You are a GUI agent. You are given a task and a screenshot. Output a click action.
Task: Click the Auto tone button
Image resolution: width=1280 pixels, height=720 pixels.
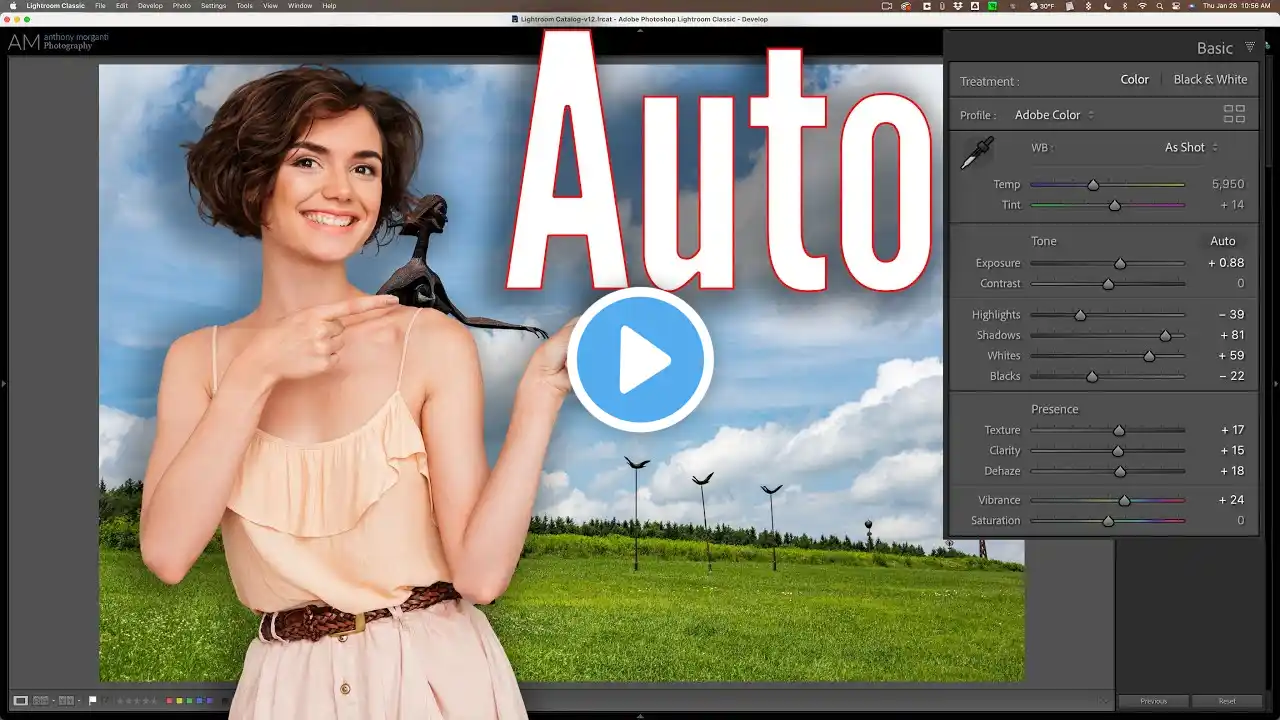click(1222, 241)
